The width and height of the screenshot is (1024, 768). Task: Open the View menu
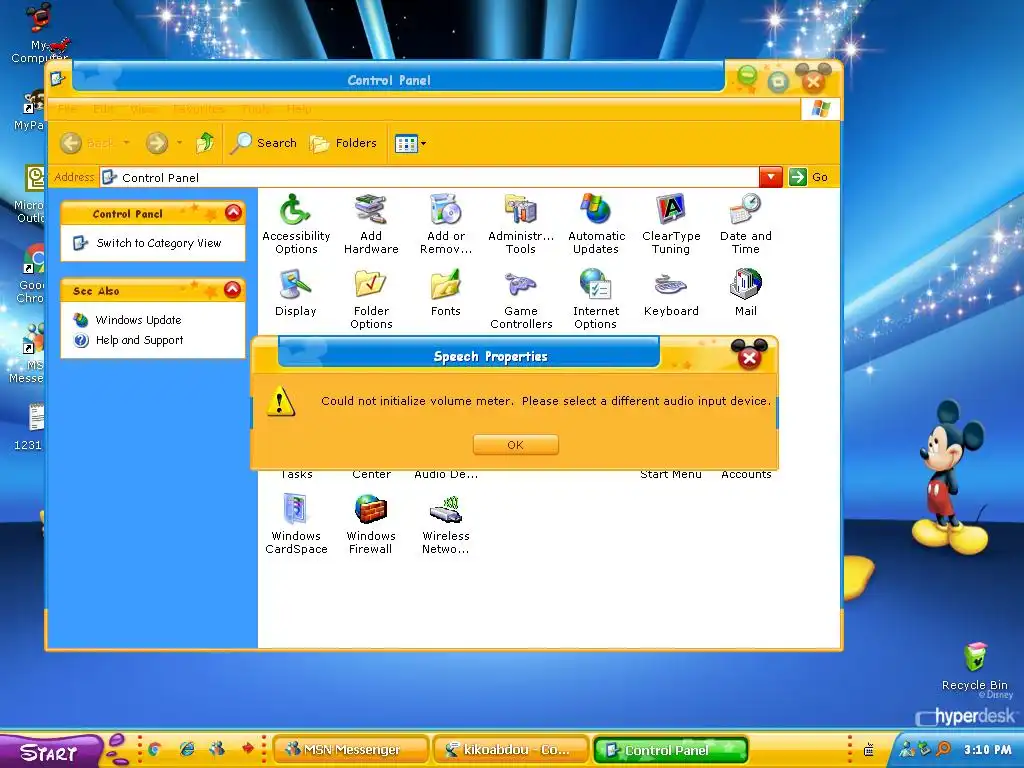(144, 109)
